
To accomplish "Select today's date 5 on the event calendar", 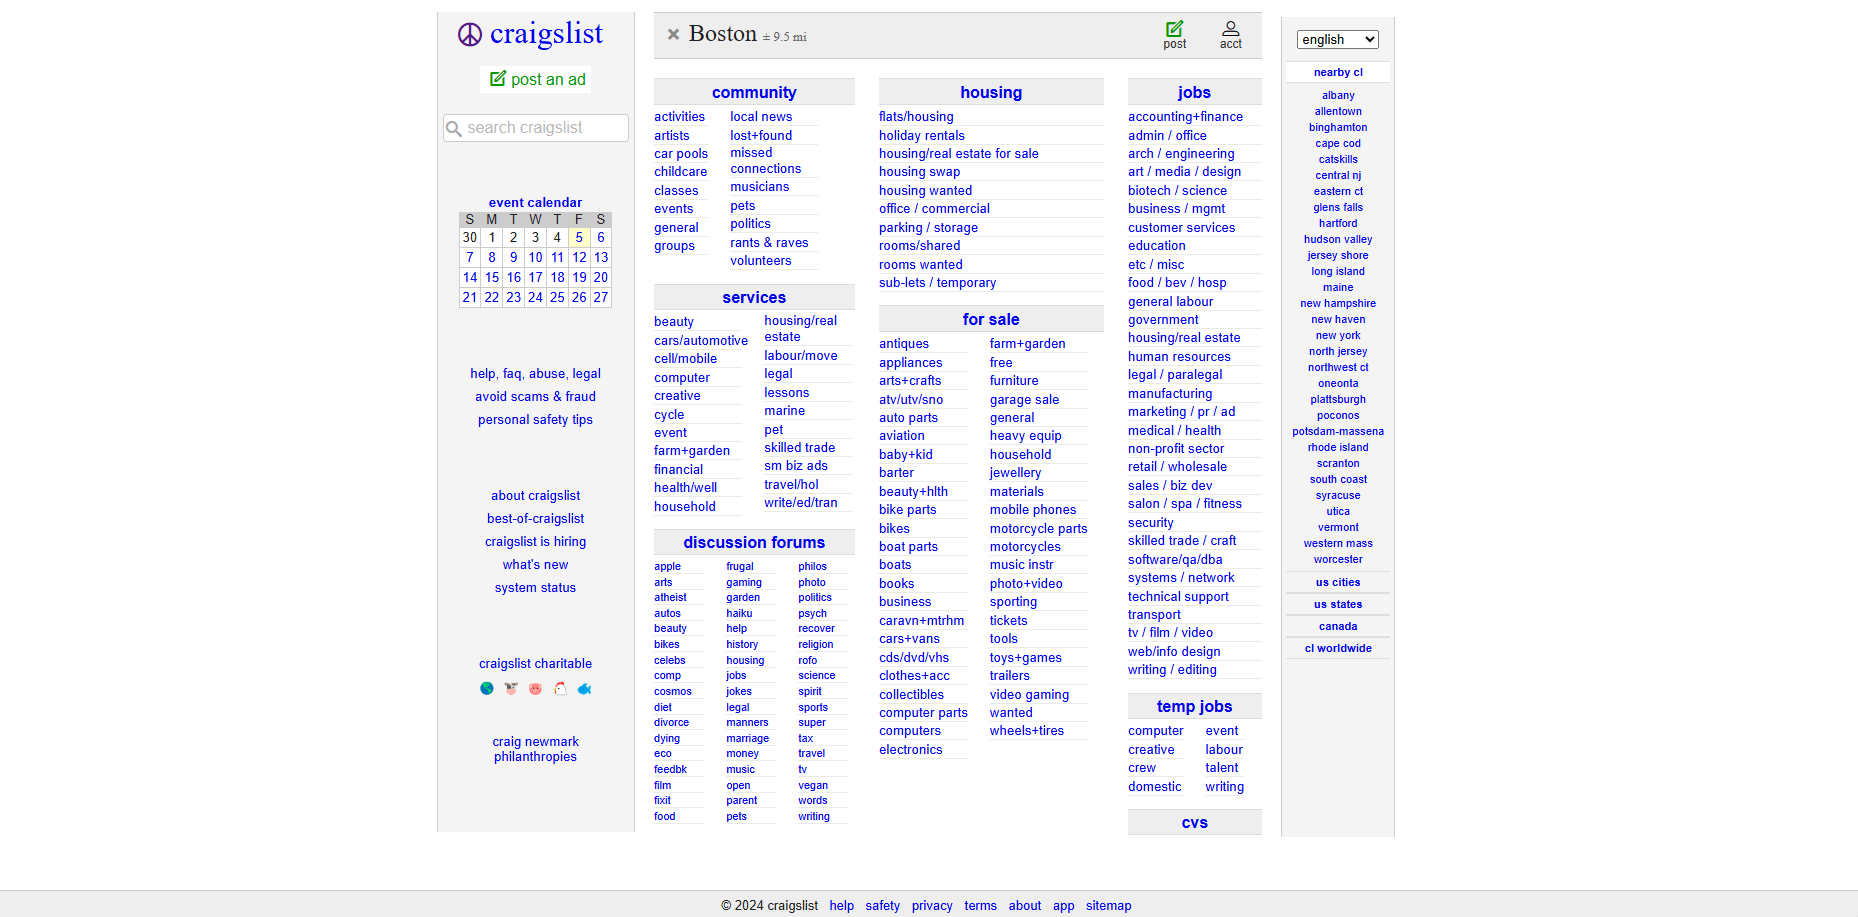I will coord(578,237).
